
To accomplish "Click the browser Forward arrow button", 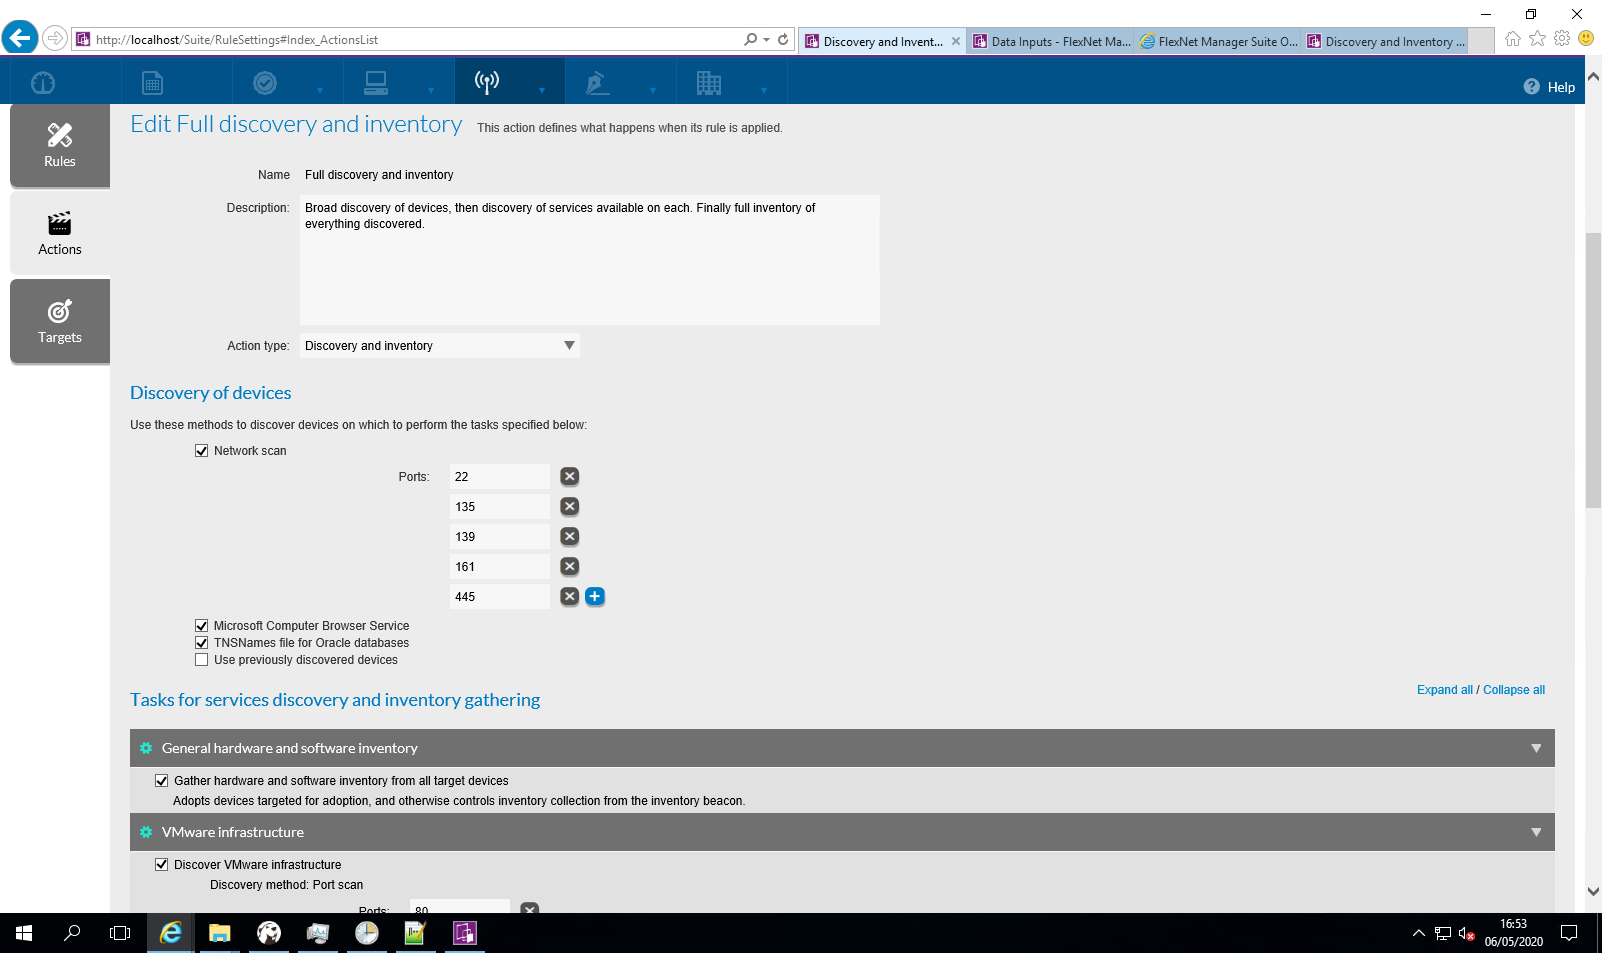I will tap(55, 39).
